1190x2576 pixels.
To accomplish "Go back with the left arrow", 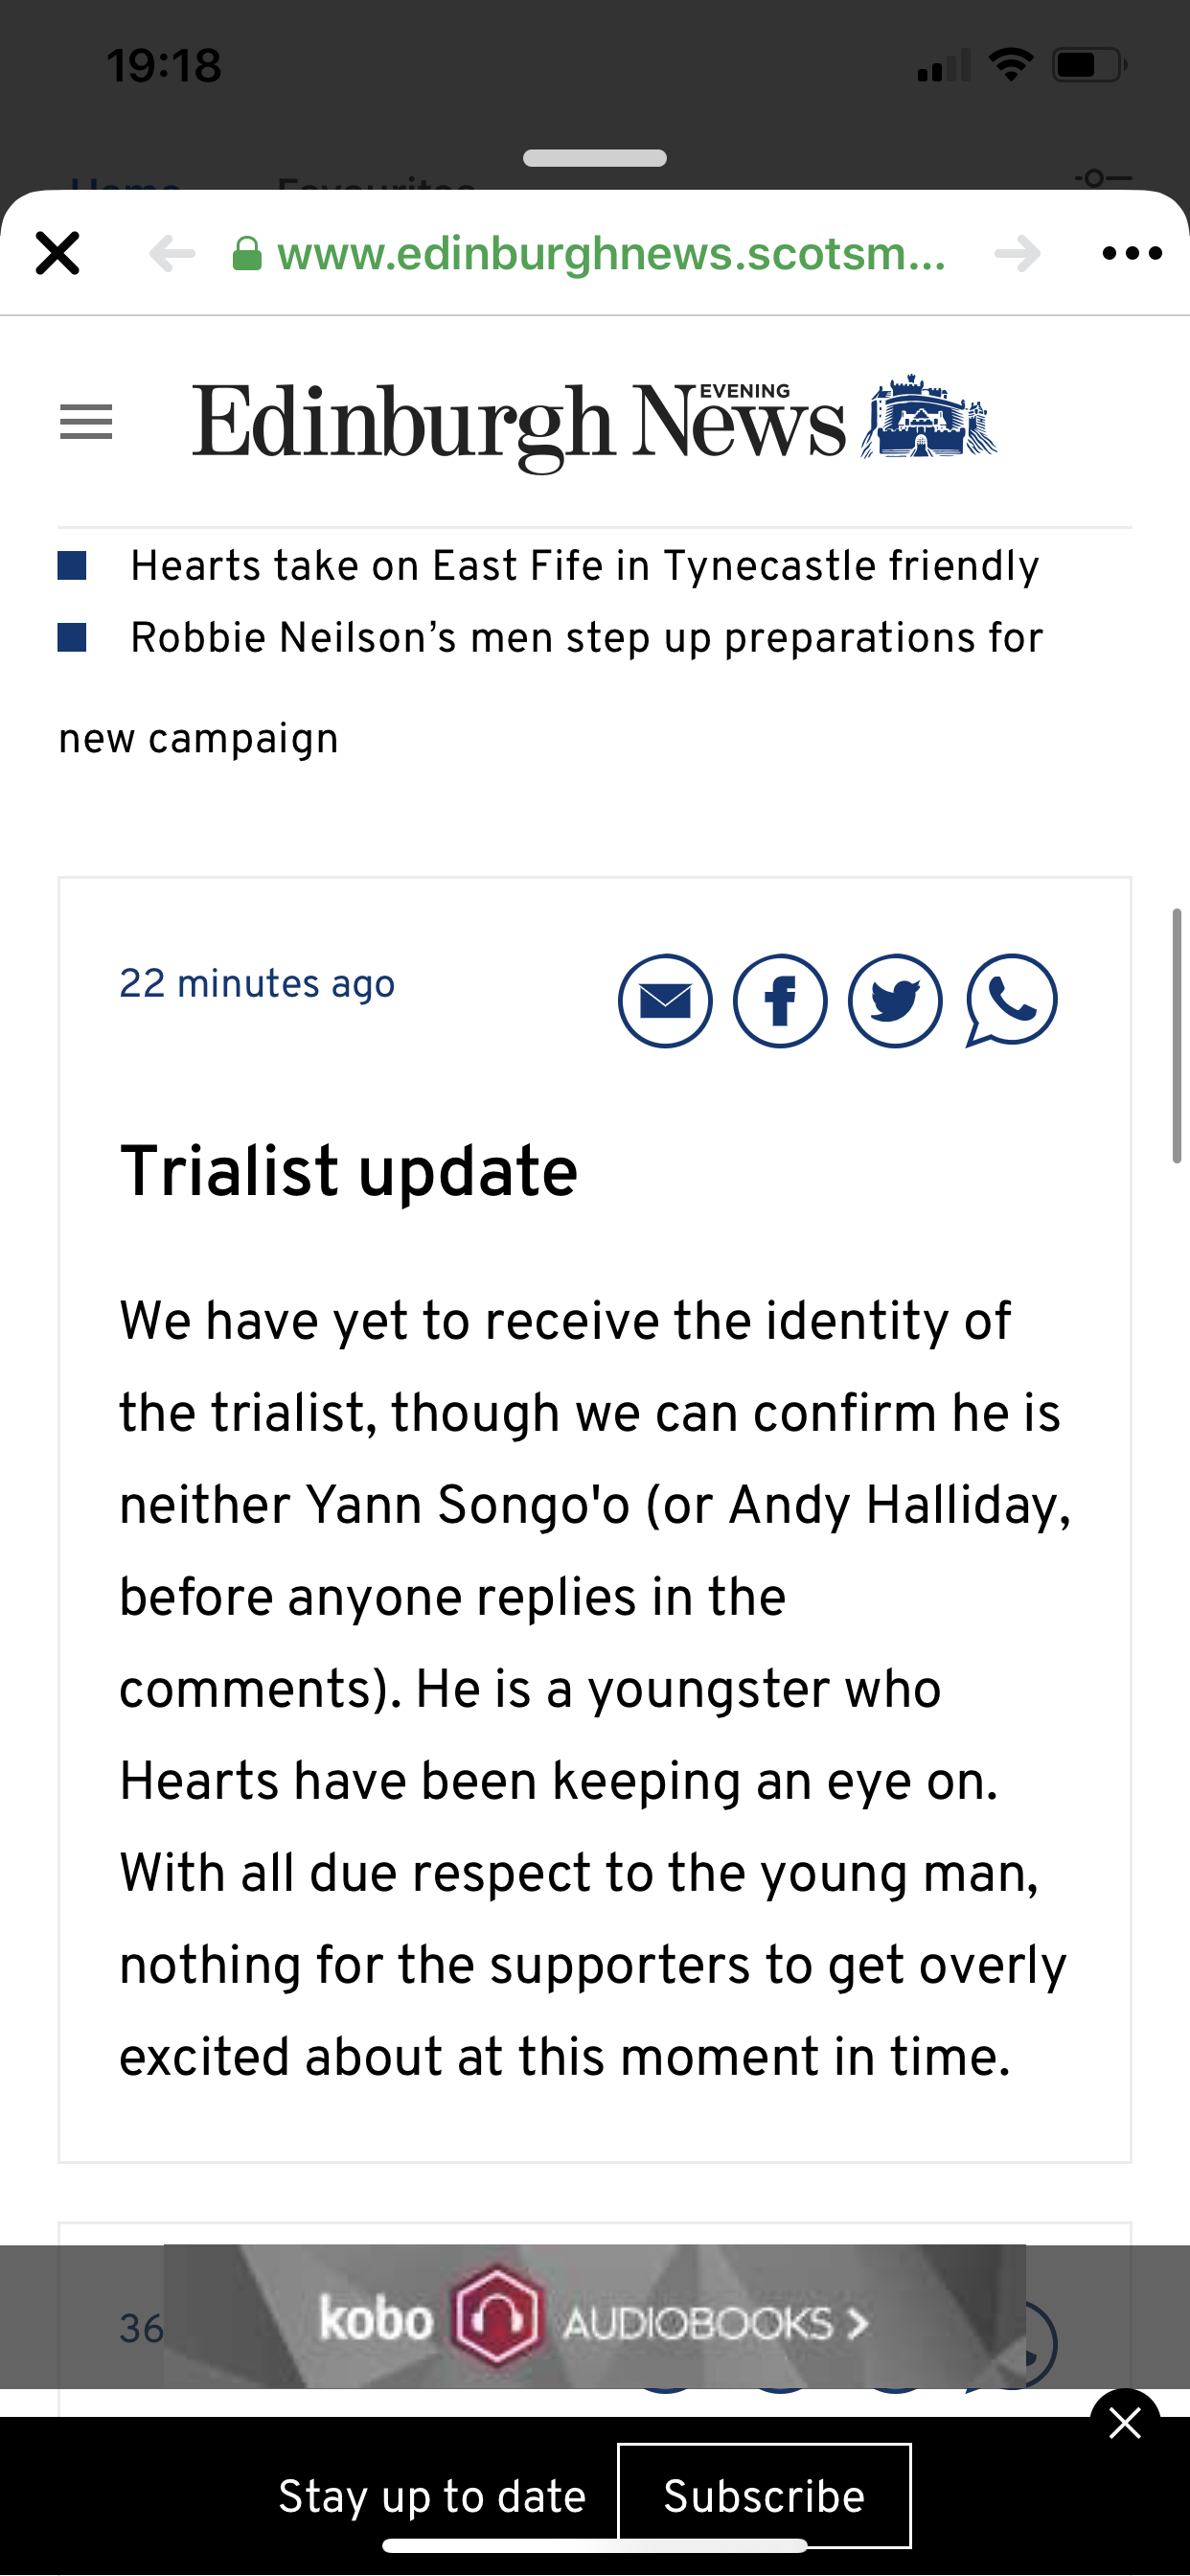I will (172, 254).
